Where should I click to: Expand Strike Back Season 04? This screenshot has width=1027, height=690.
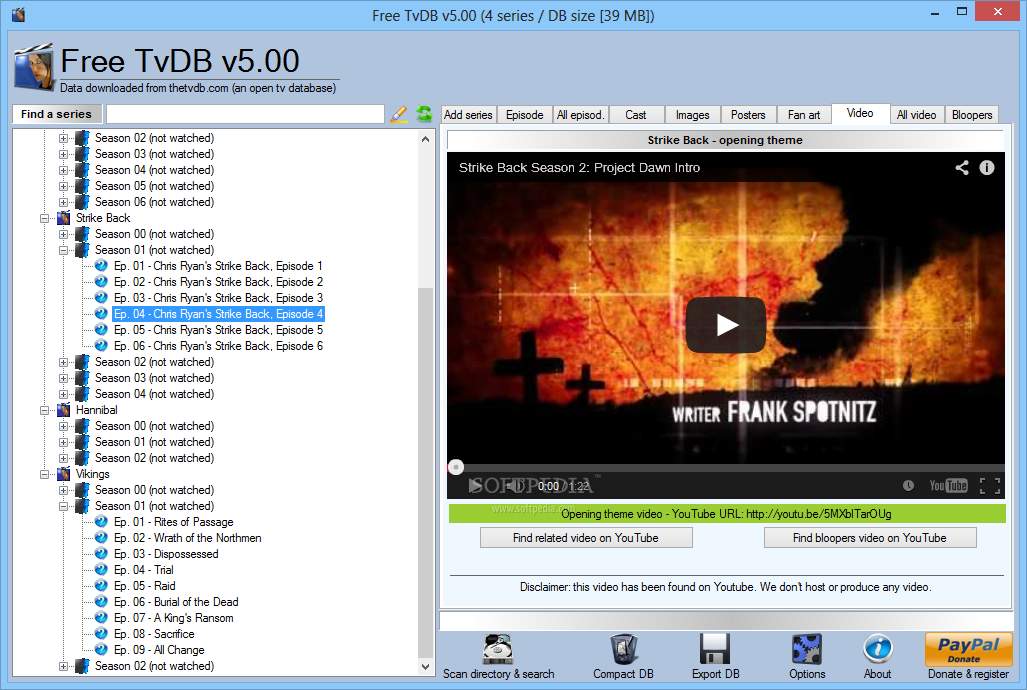point(64,394)
